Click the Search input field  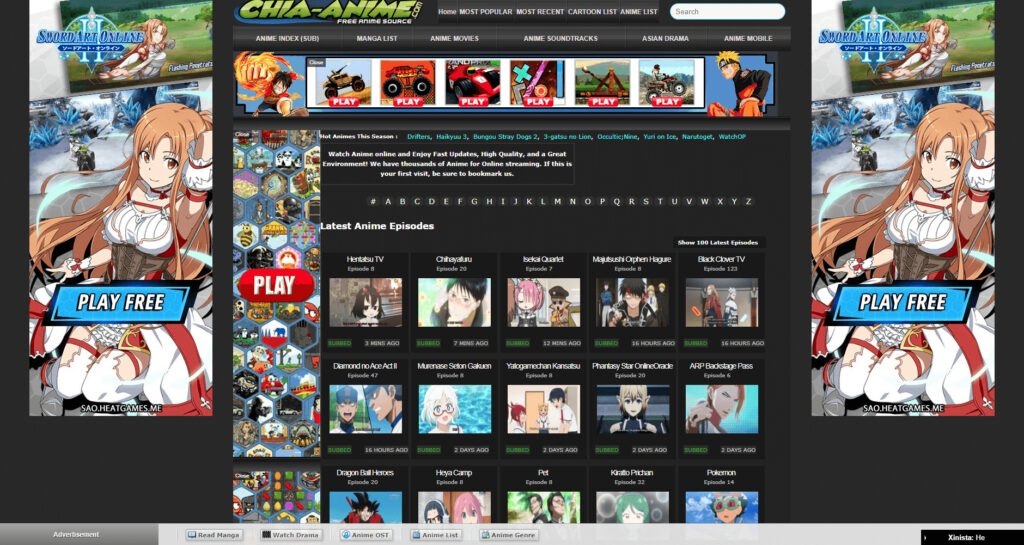(x=728, y=11)
